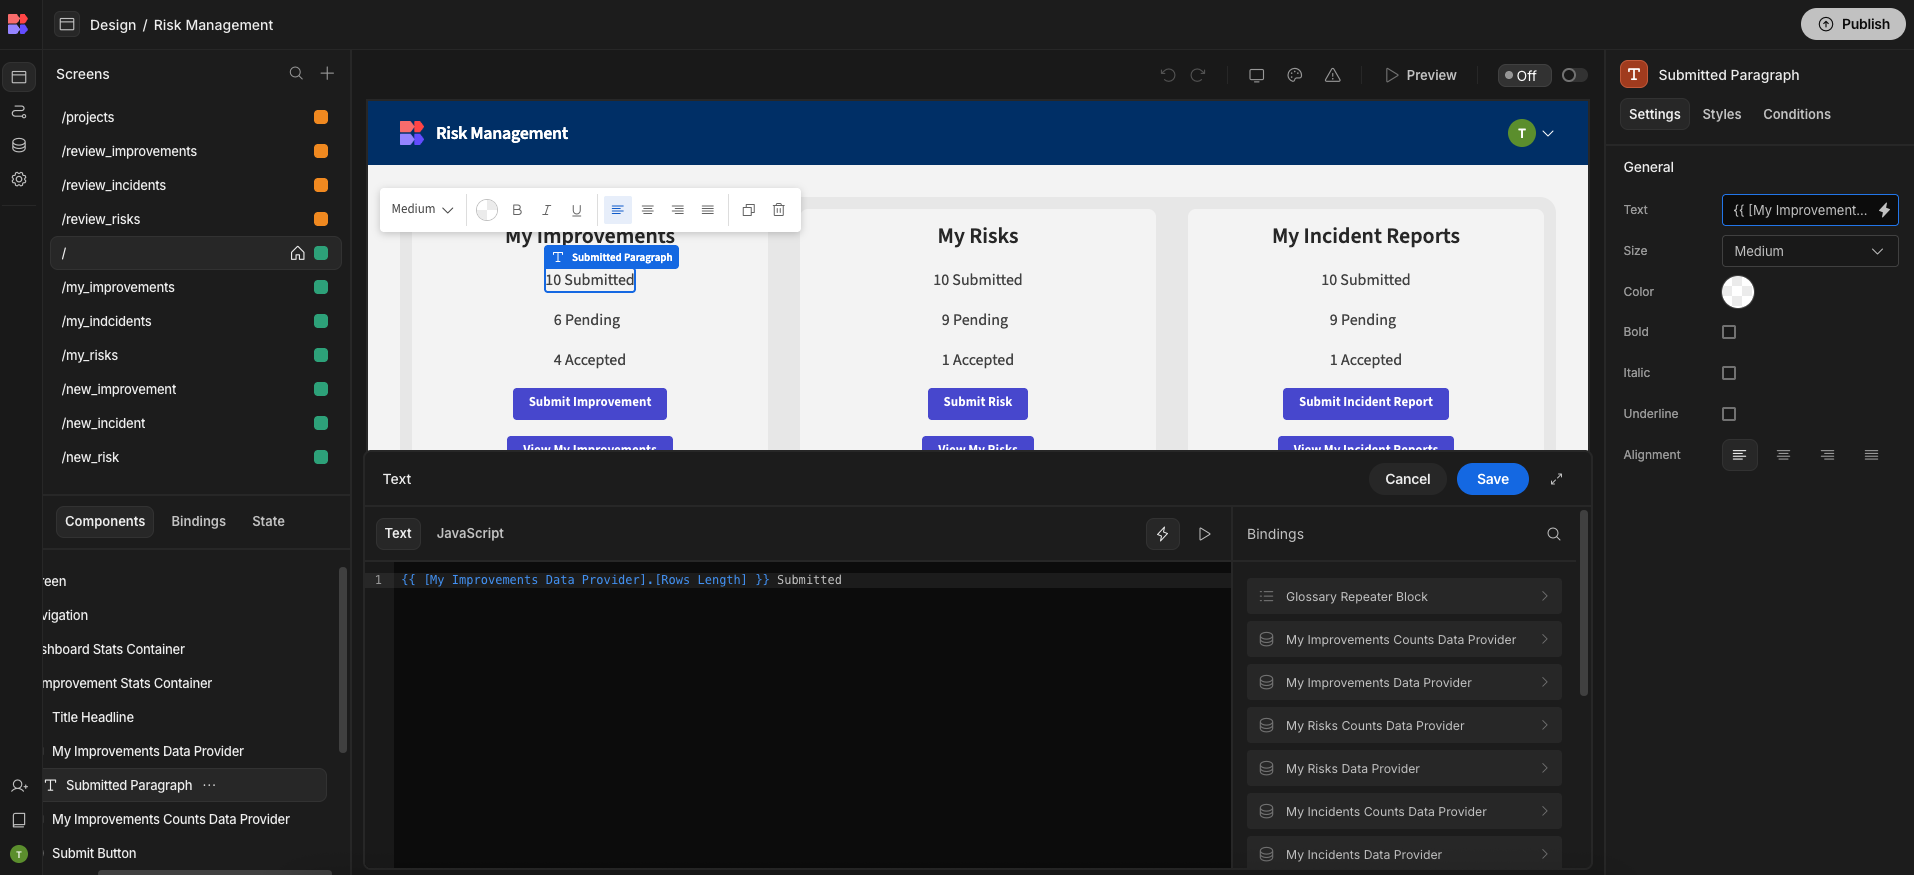Viewport: 1914px width, 875px height.
Task: Open the State tab in left panel
Action: 268,521
